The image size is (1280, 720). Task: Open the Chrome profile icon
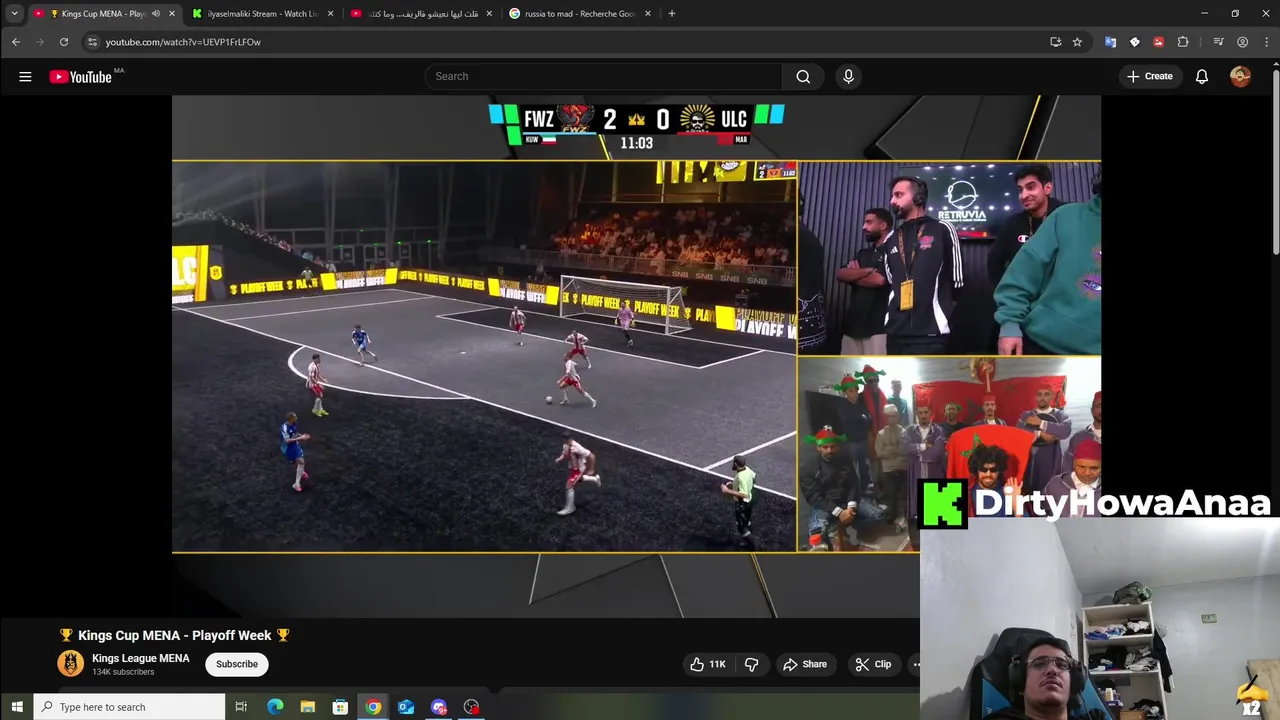[x=1243, y=42]
